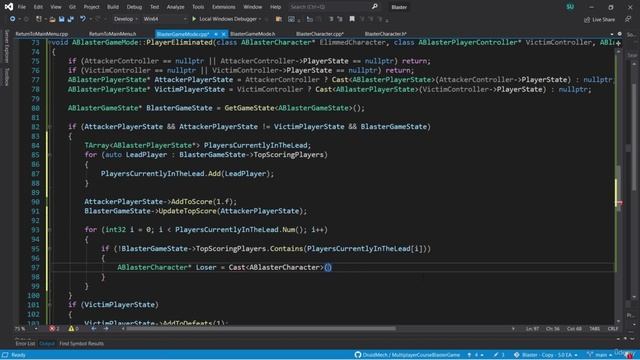
Task: Click the main branch selector
Action: point(600,355)
